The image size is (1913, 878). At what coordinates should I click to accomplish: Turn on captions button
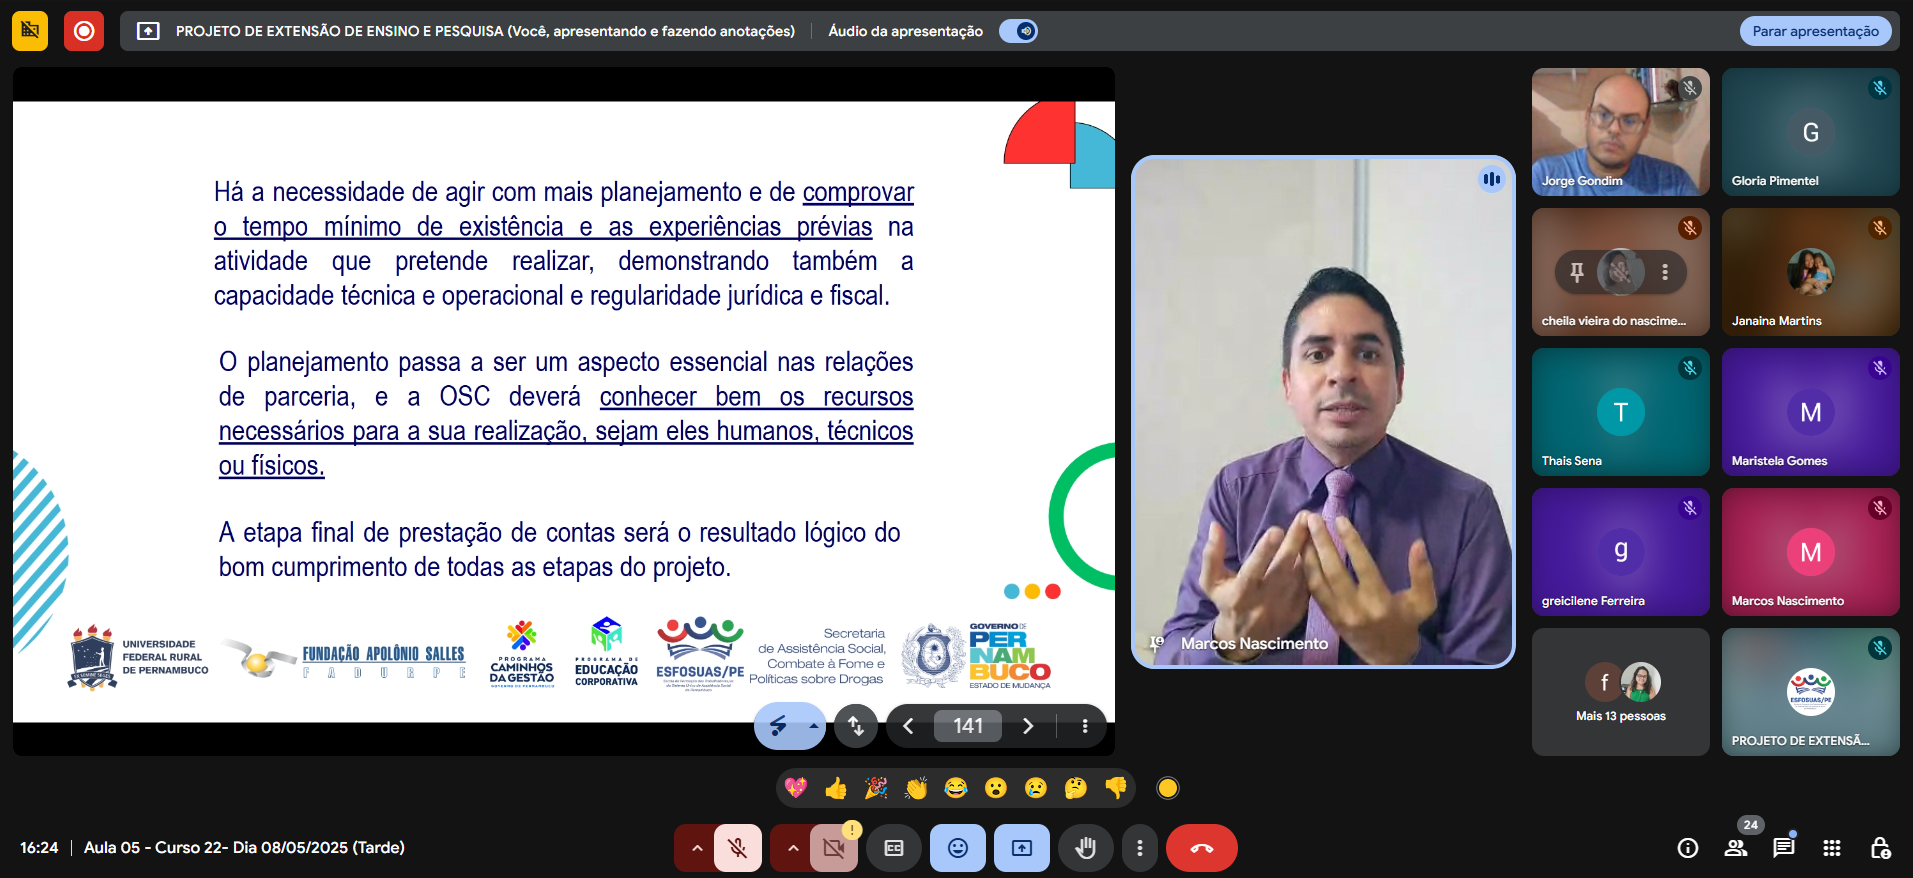point(894,848)
